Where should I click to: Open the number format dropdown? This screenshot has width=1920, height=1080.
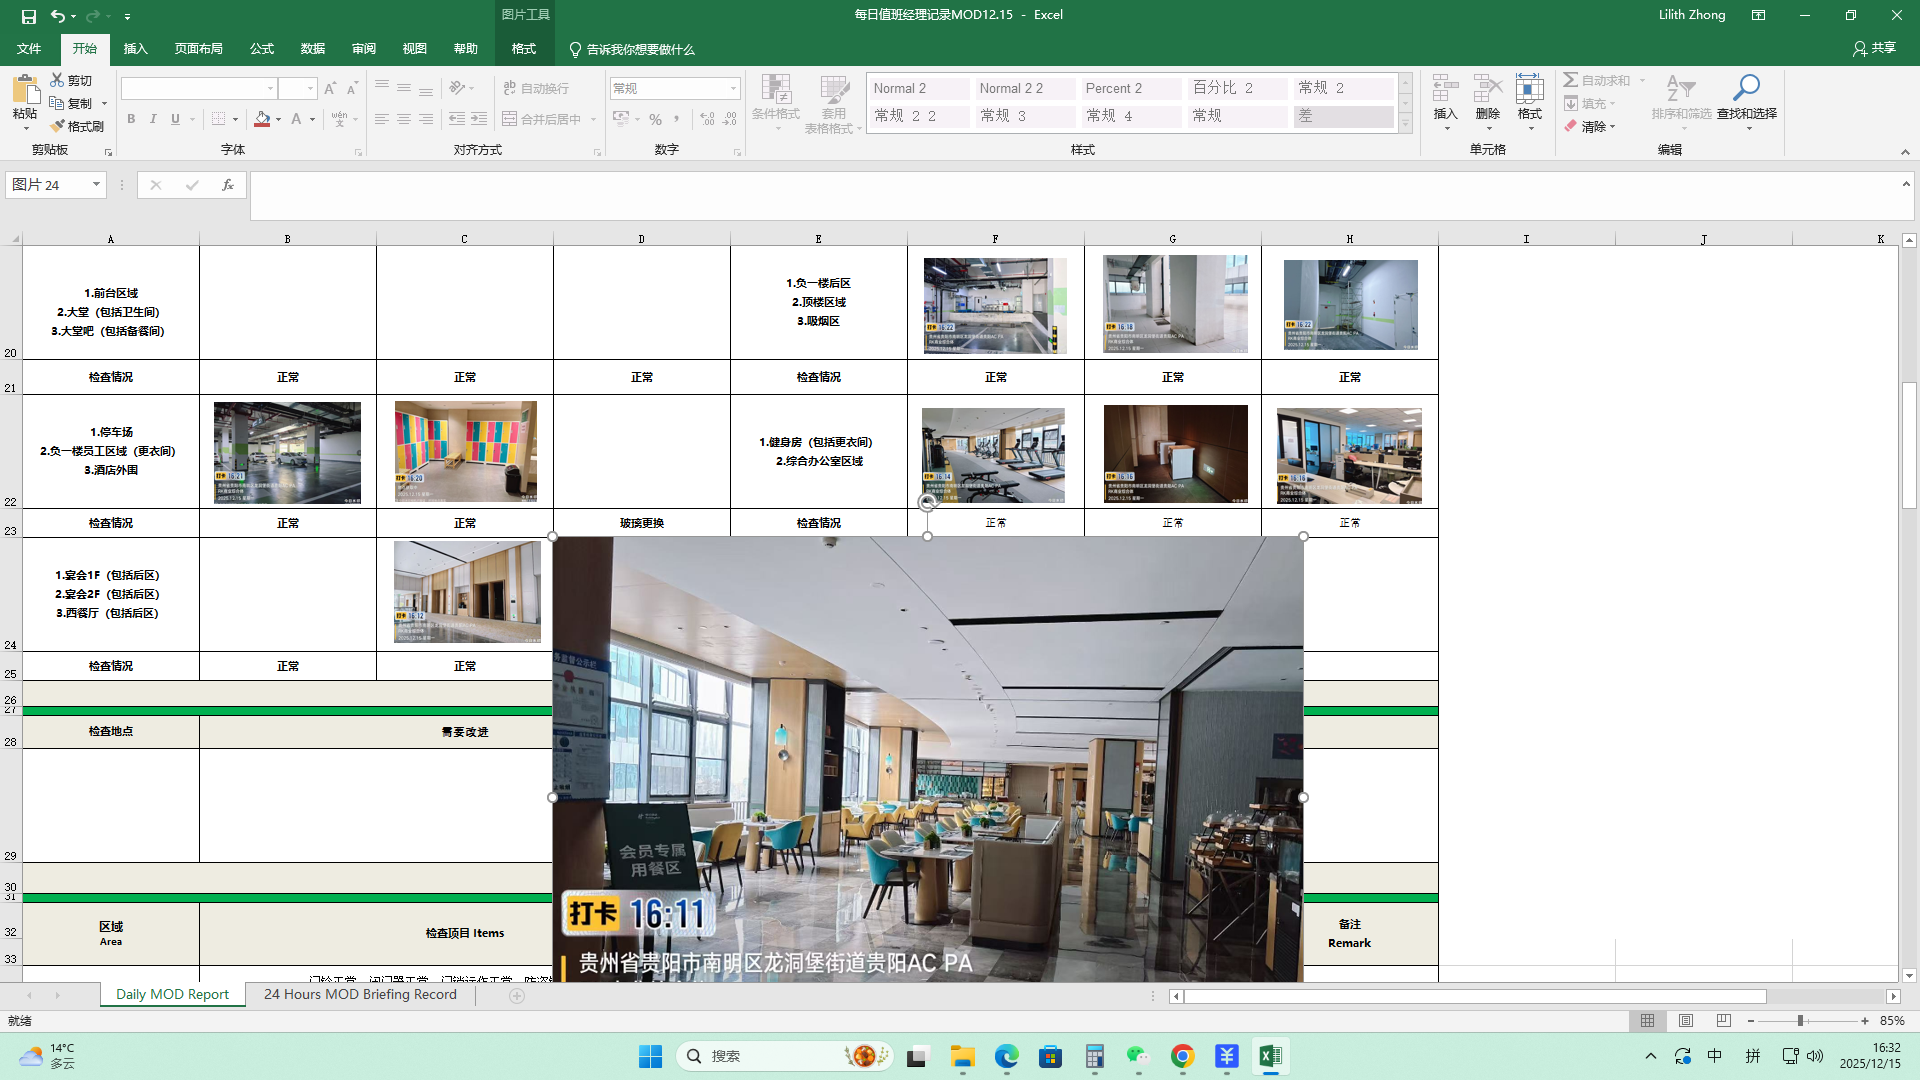click(x=733, y=88)
